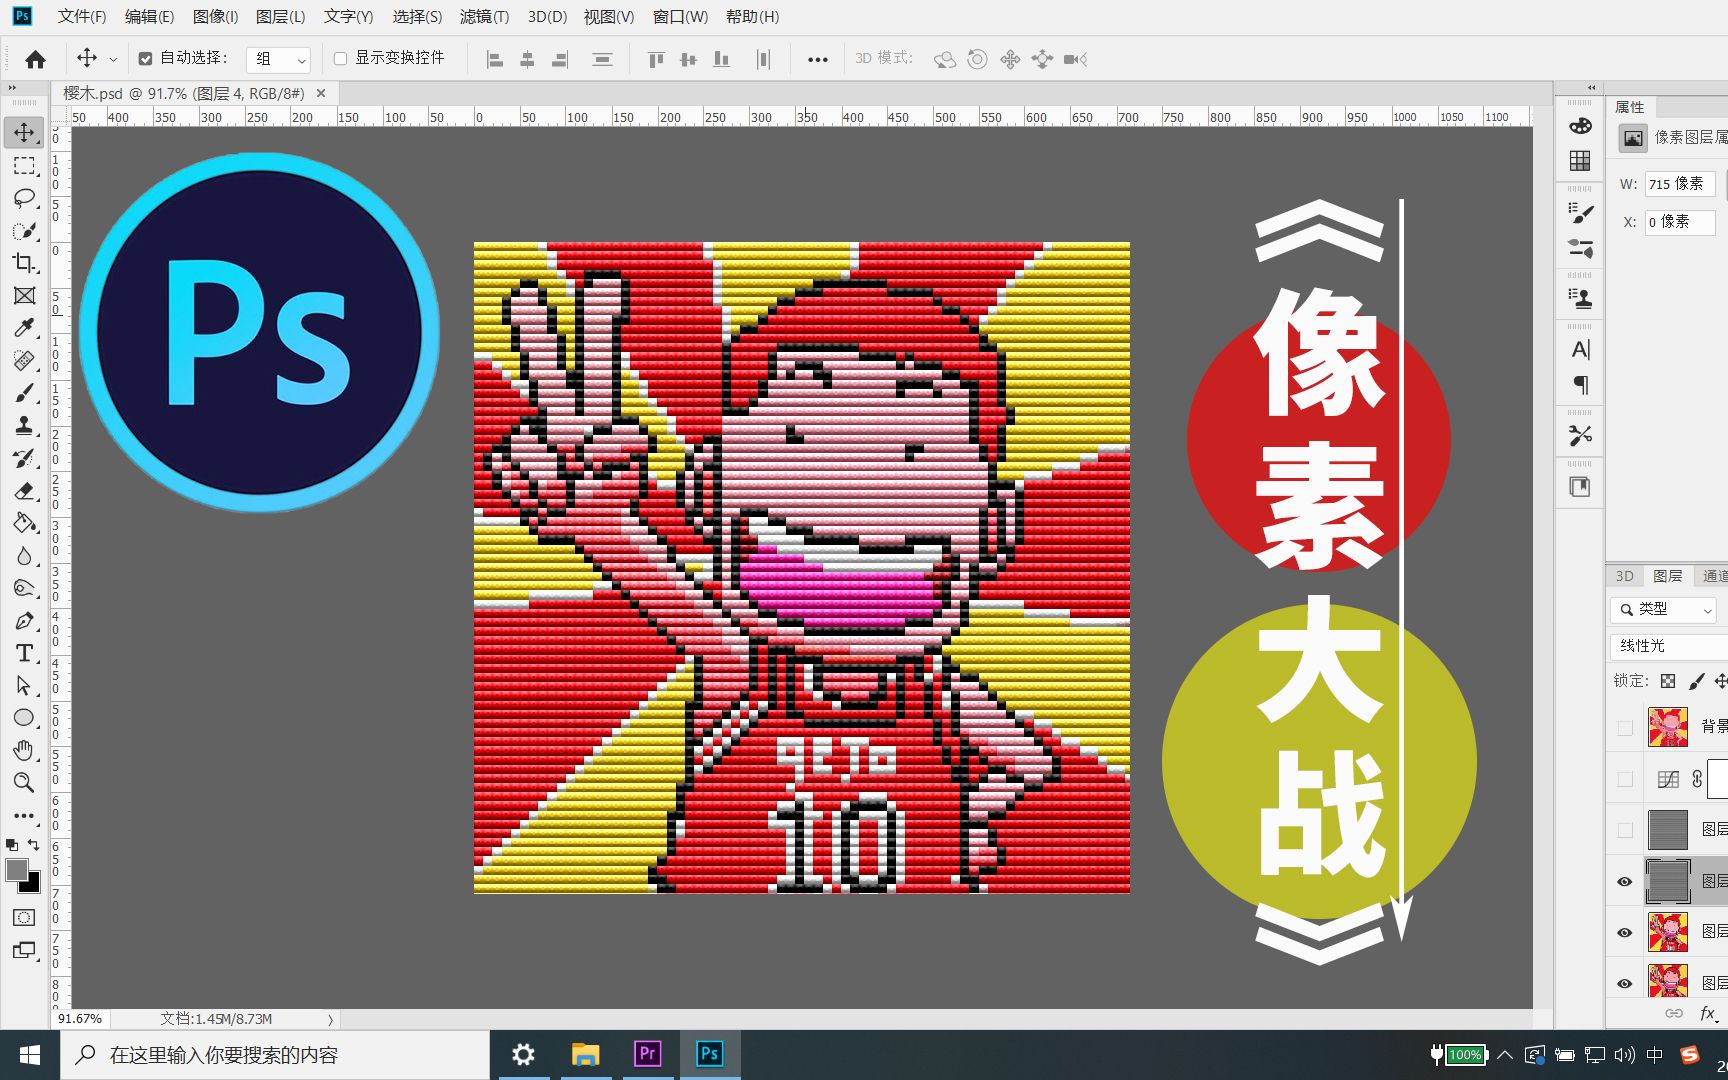Select the Clone Stamp tool
1728x1080 pixels.
(x=24, y=426)
